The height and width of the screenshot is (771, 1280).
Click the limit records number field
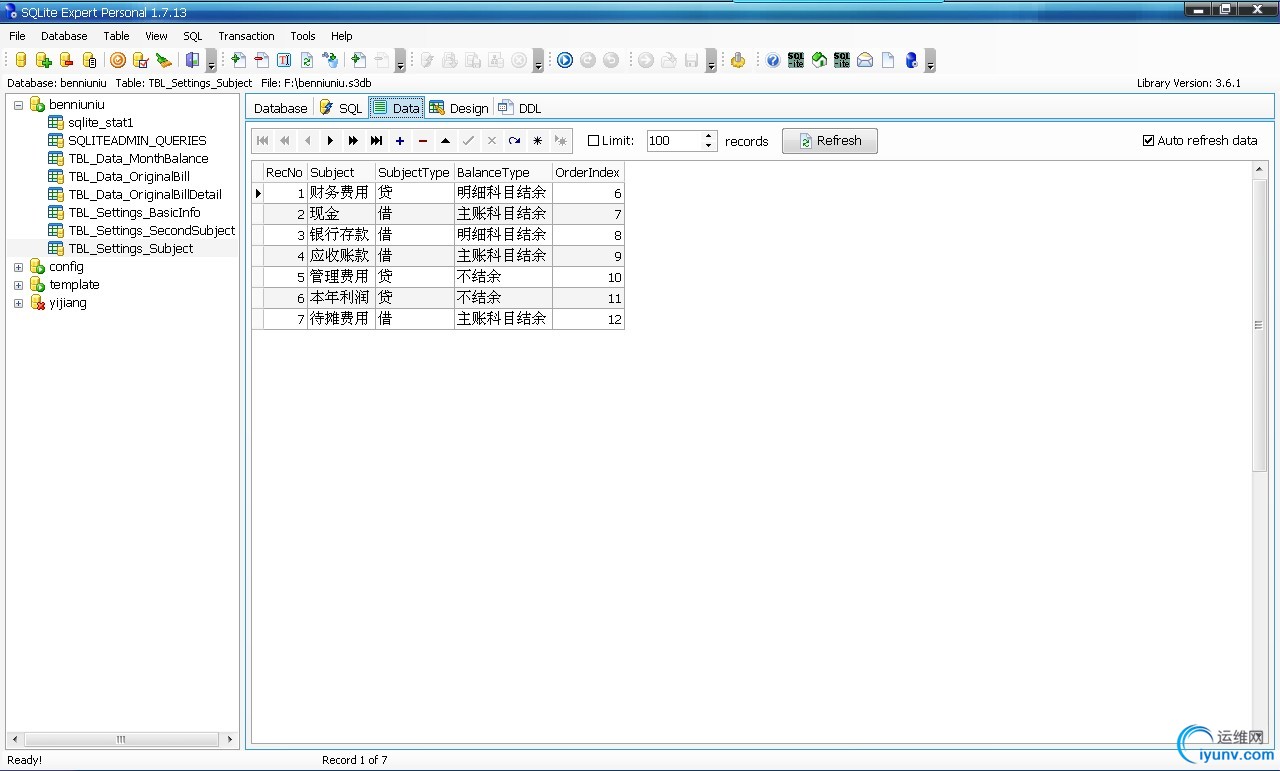click(674, 141)
